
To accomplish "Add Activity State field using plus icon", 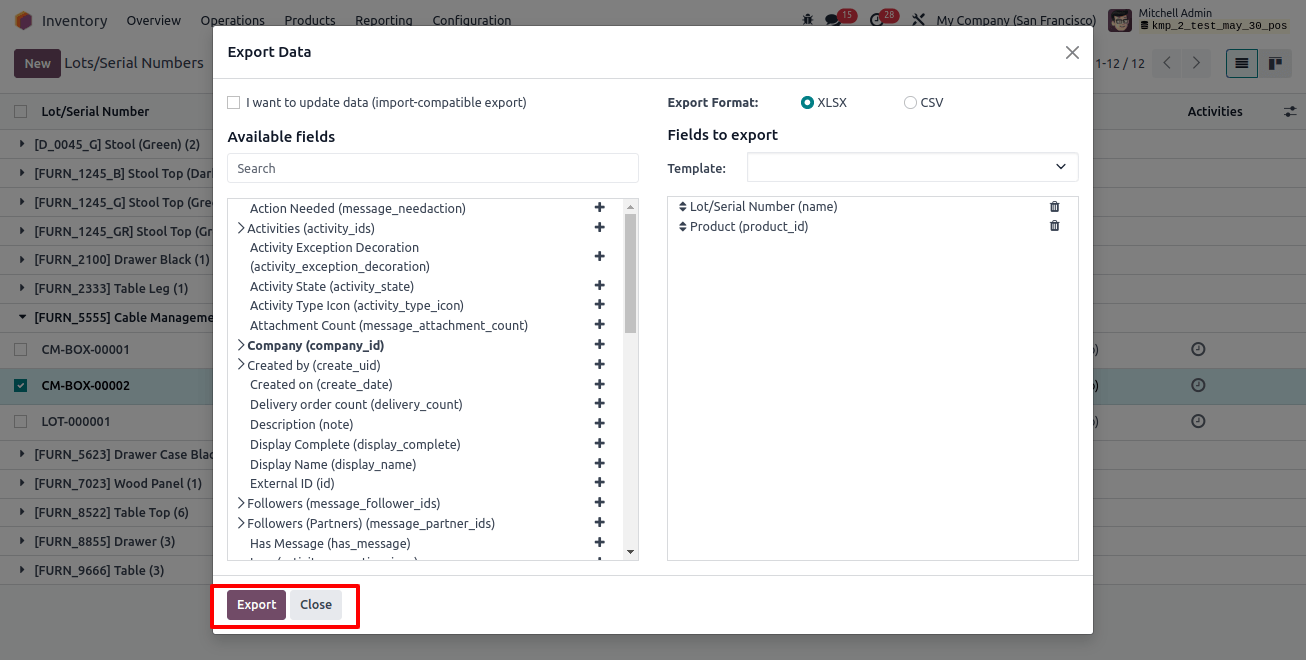I will point(600,286).
